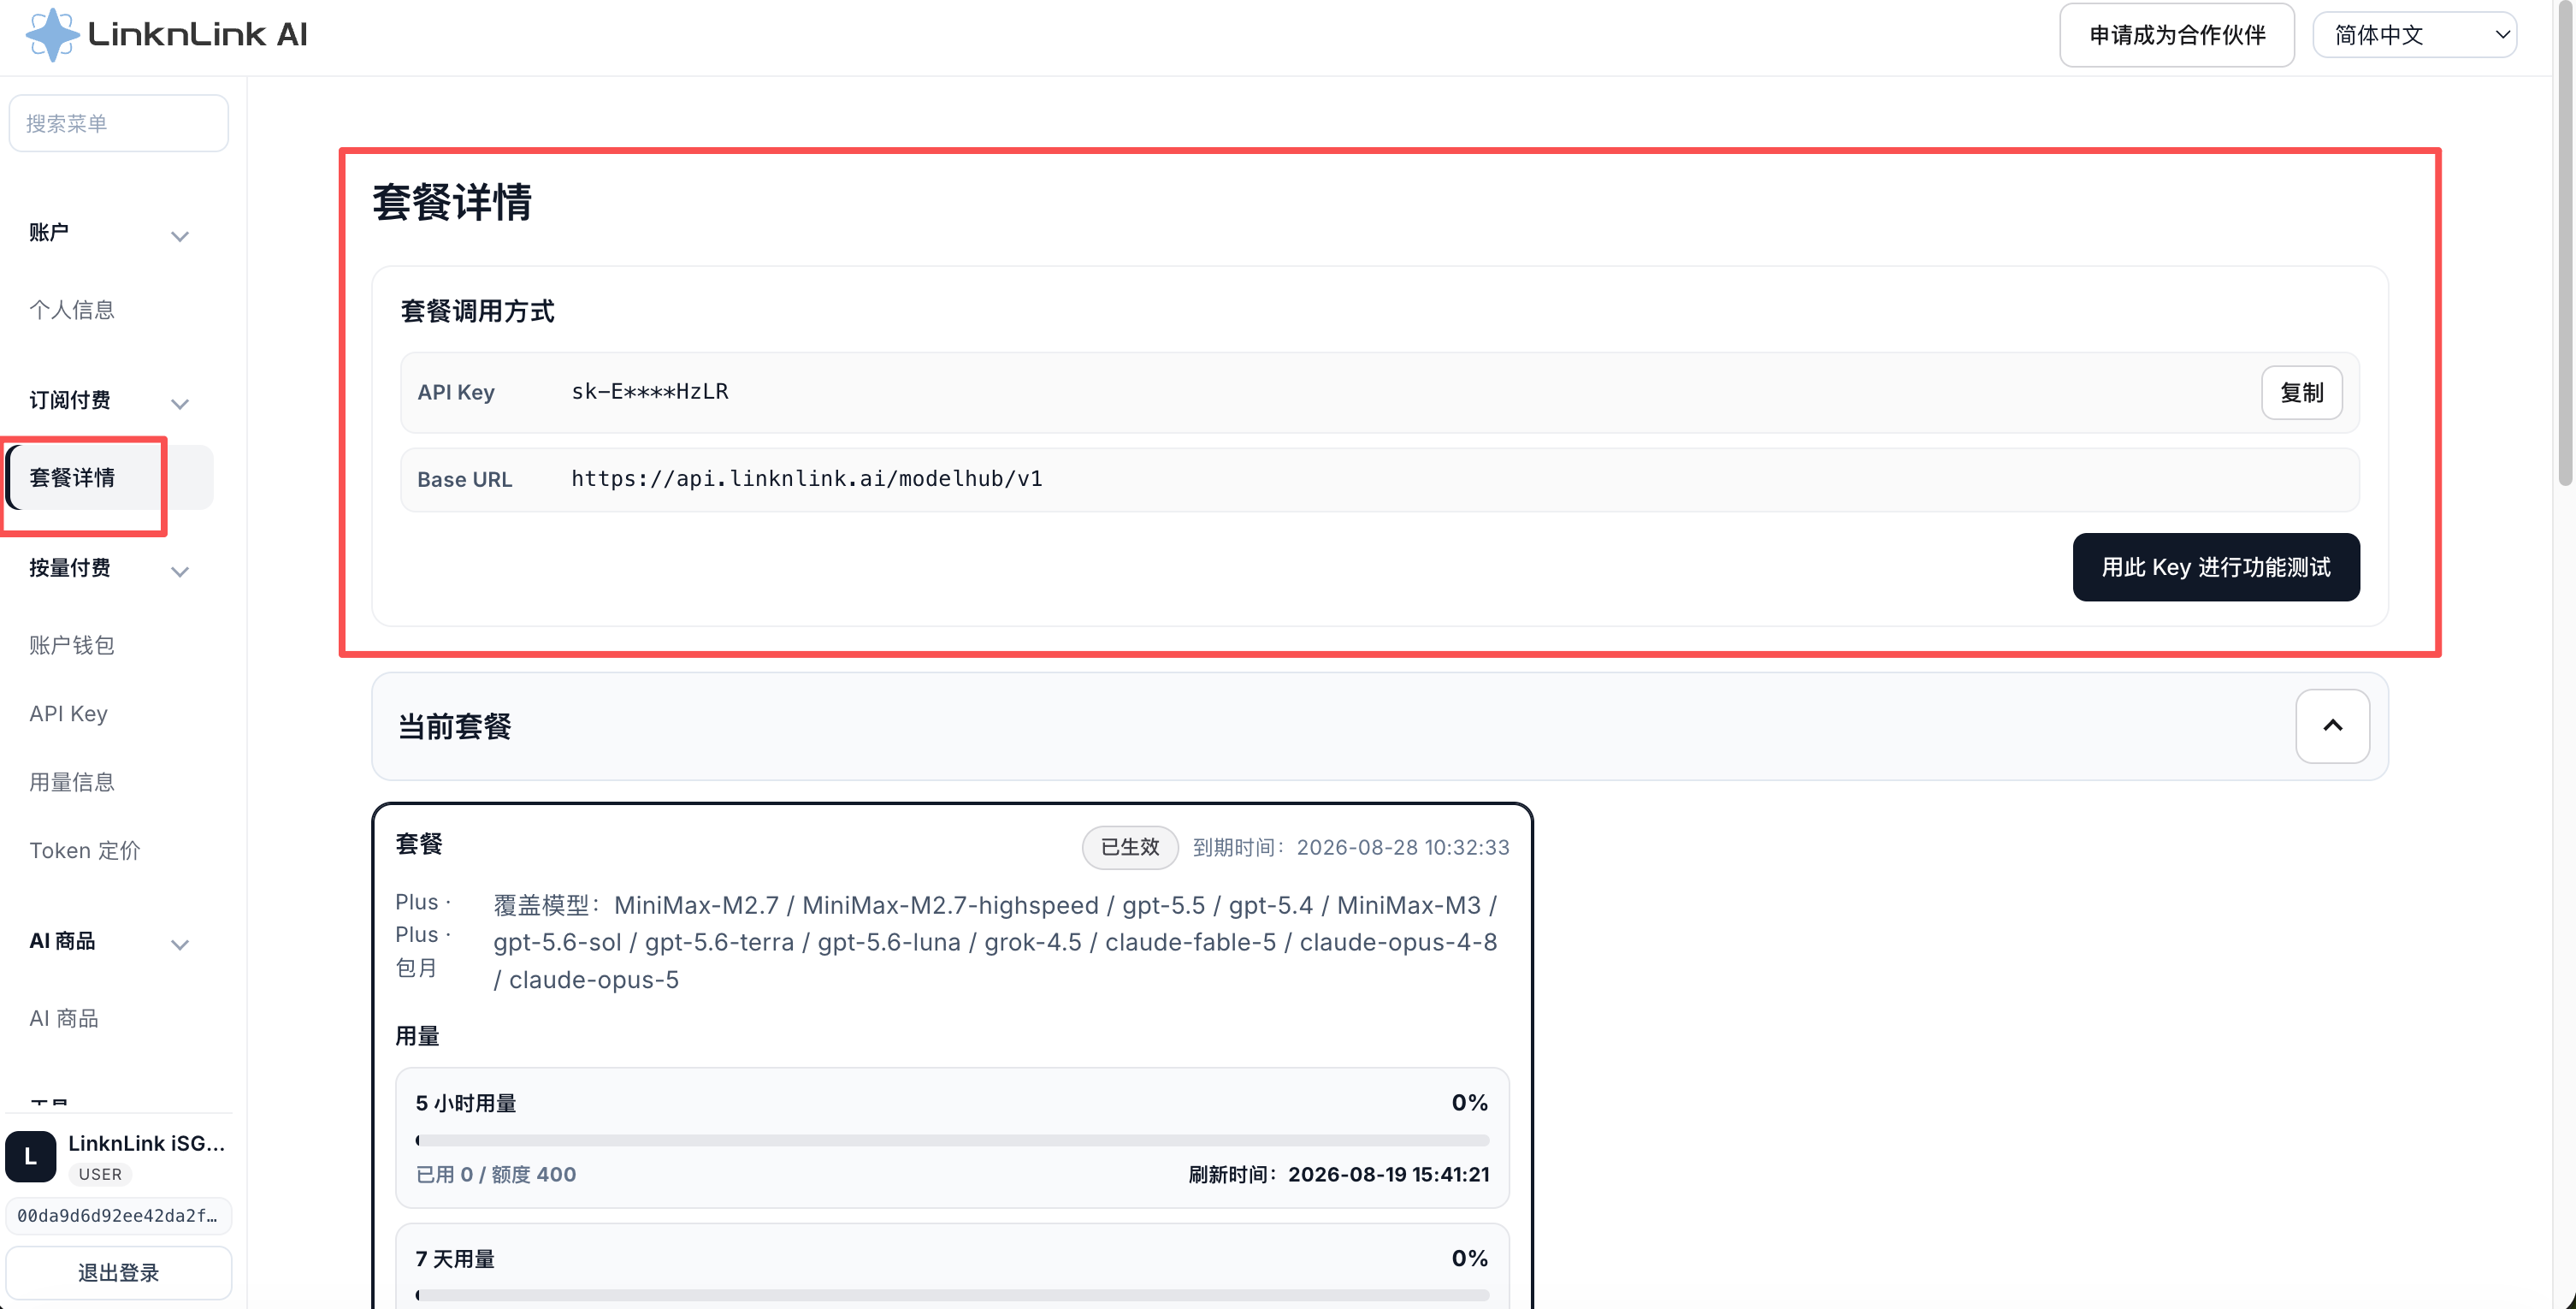Collapse the 账户 menu group
This screenshot has width=2576, height=1309.
pos(180,237)
